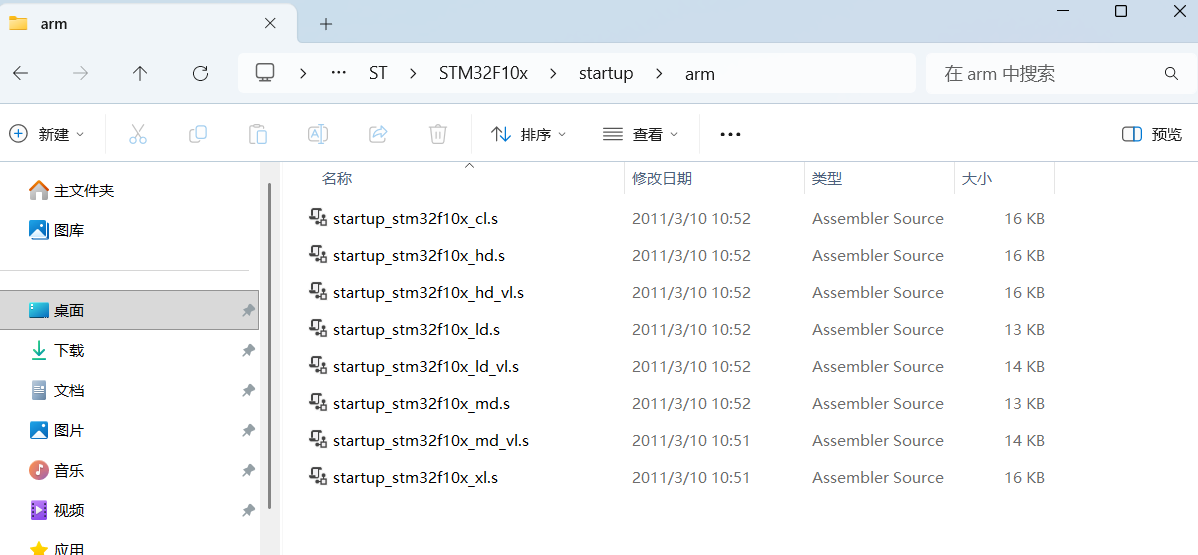Toggle the 预览 preview pane
The width and height of the screenshot is (1198, 555).
click(1151, 135)
